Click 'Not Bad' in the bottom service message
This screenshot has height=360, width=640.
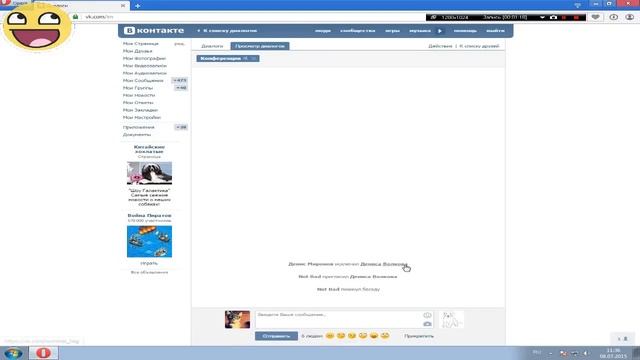[x=328, y=289]
